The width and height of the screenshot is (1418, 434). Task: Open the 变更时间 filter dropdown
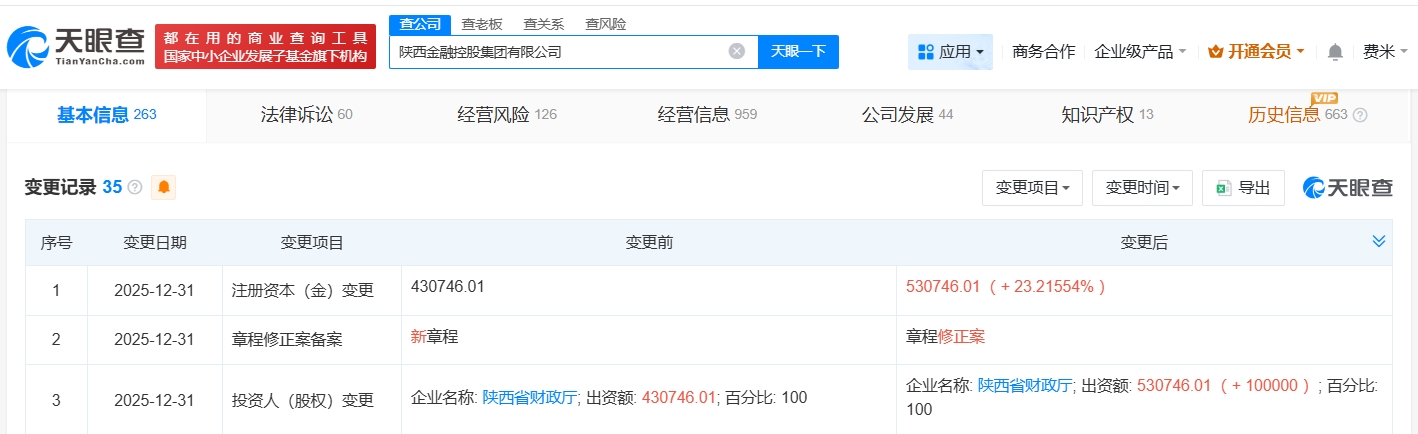coord(1142,187)
